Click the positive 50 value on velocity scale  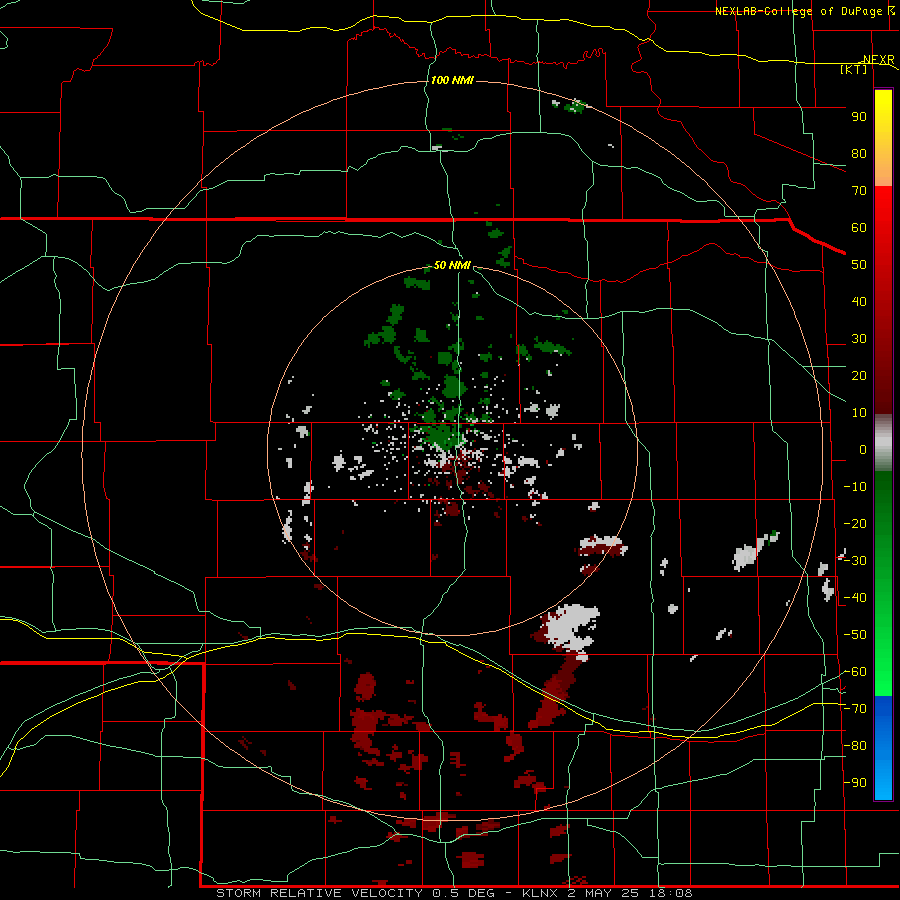click(x=859, y=265)
